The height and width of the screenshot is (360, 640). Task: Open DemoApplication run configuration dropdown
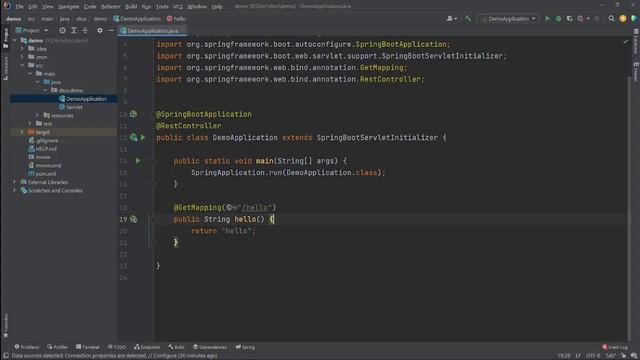tap(508, 19)
